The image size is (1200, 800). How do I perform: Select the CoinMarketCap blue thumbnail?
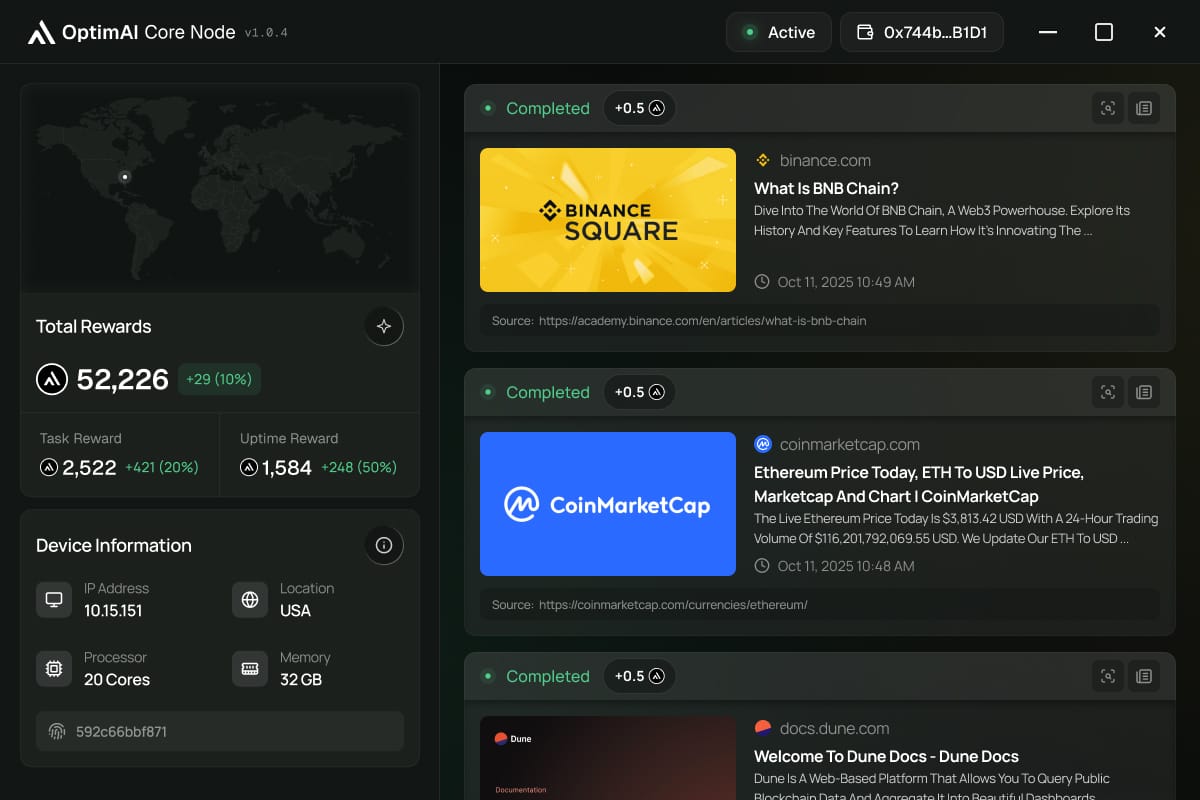coord(608,504)
